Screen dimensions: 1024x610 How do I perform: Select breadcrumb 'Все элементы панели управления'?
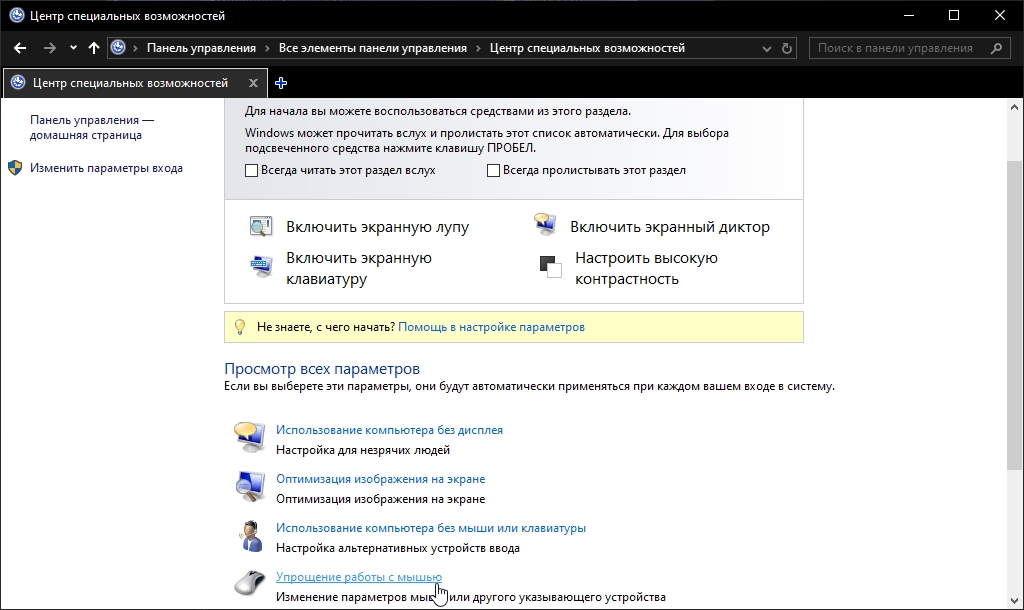373,48
